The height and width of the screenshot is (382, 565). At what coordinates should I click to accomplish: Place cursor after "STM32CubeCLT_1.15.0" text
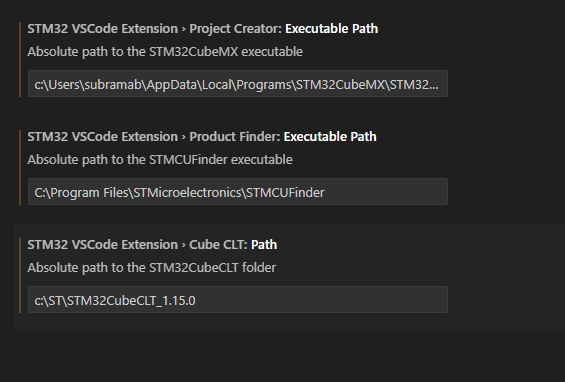click(x=196, y=301)
